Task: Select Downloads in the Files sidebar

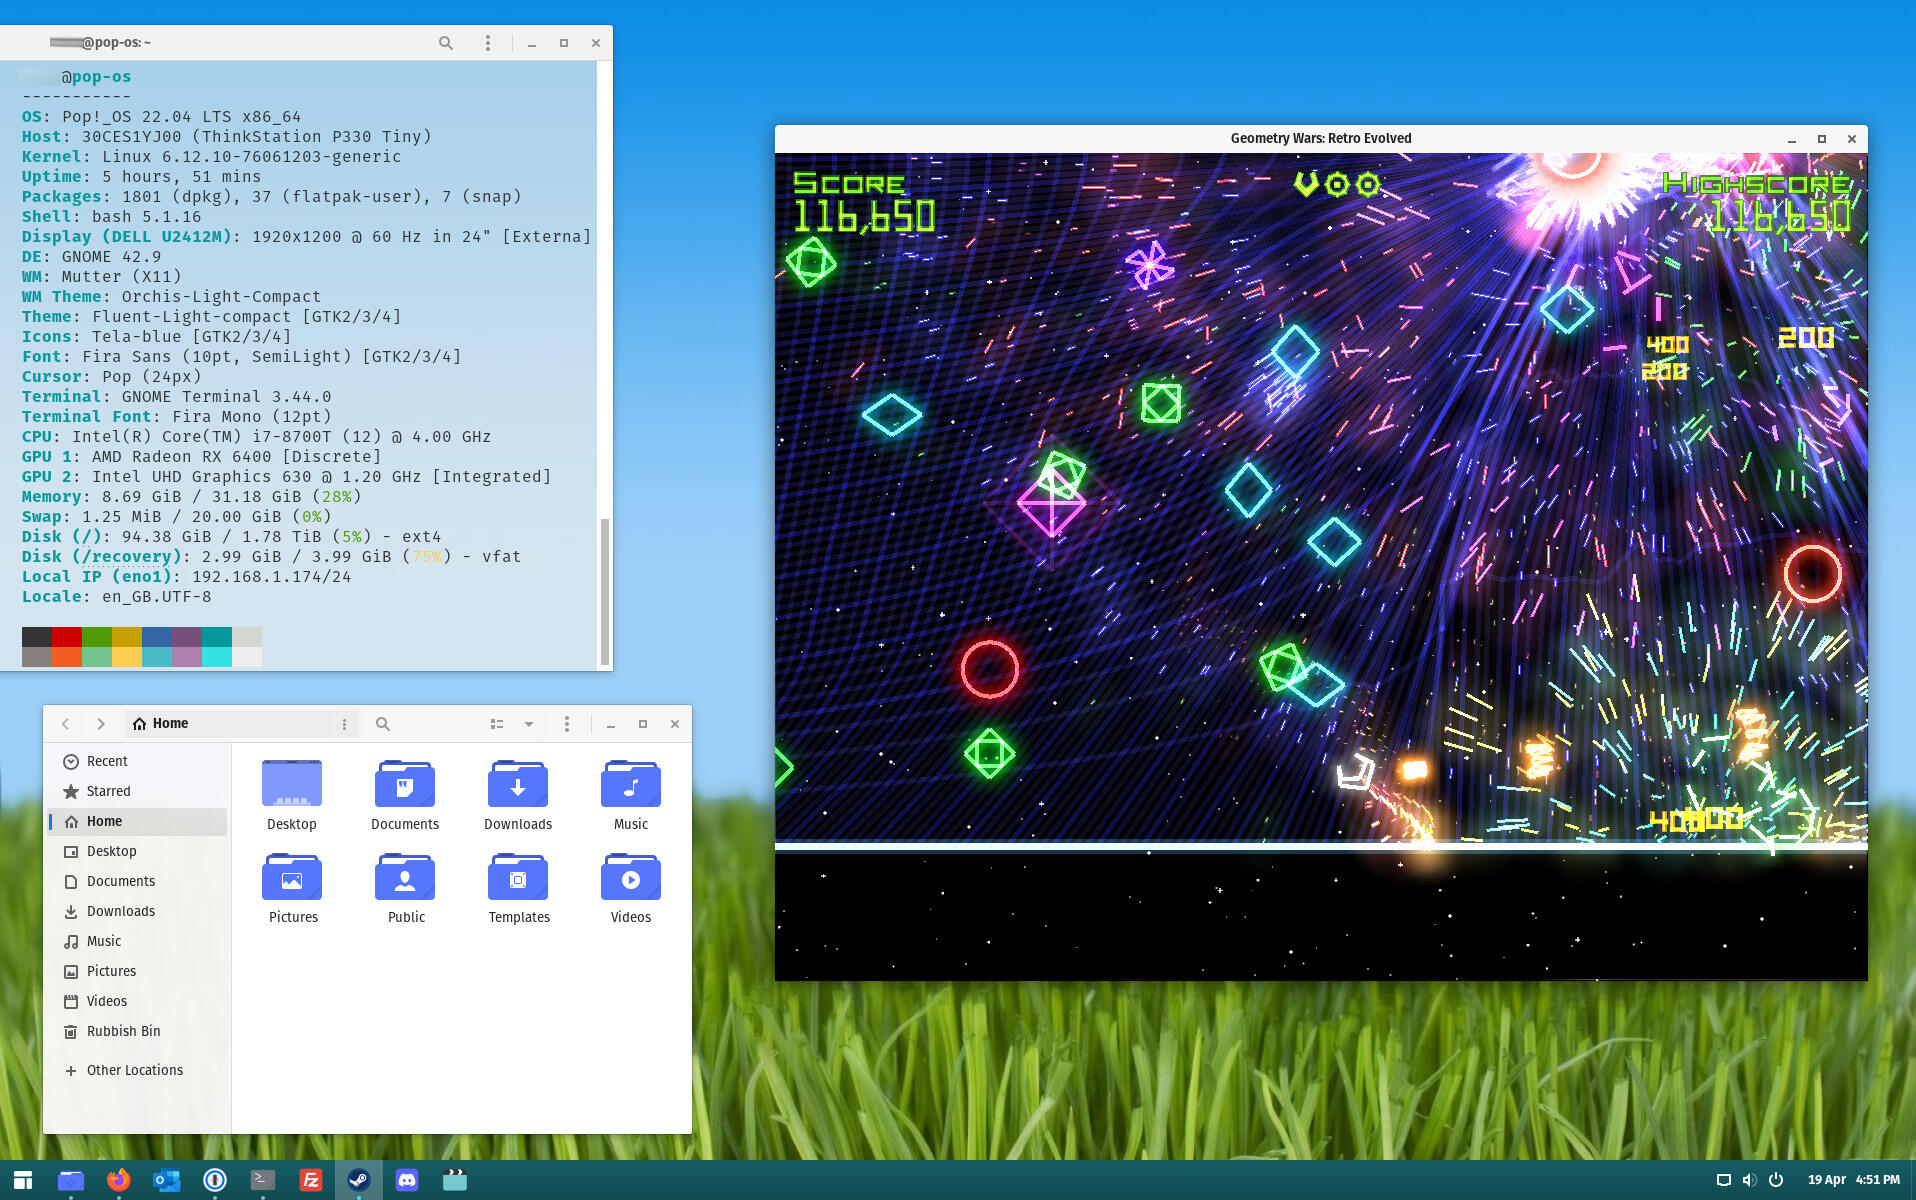Action: (138, 911)
